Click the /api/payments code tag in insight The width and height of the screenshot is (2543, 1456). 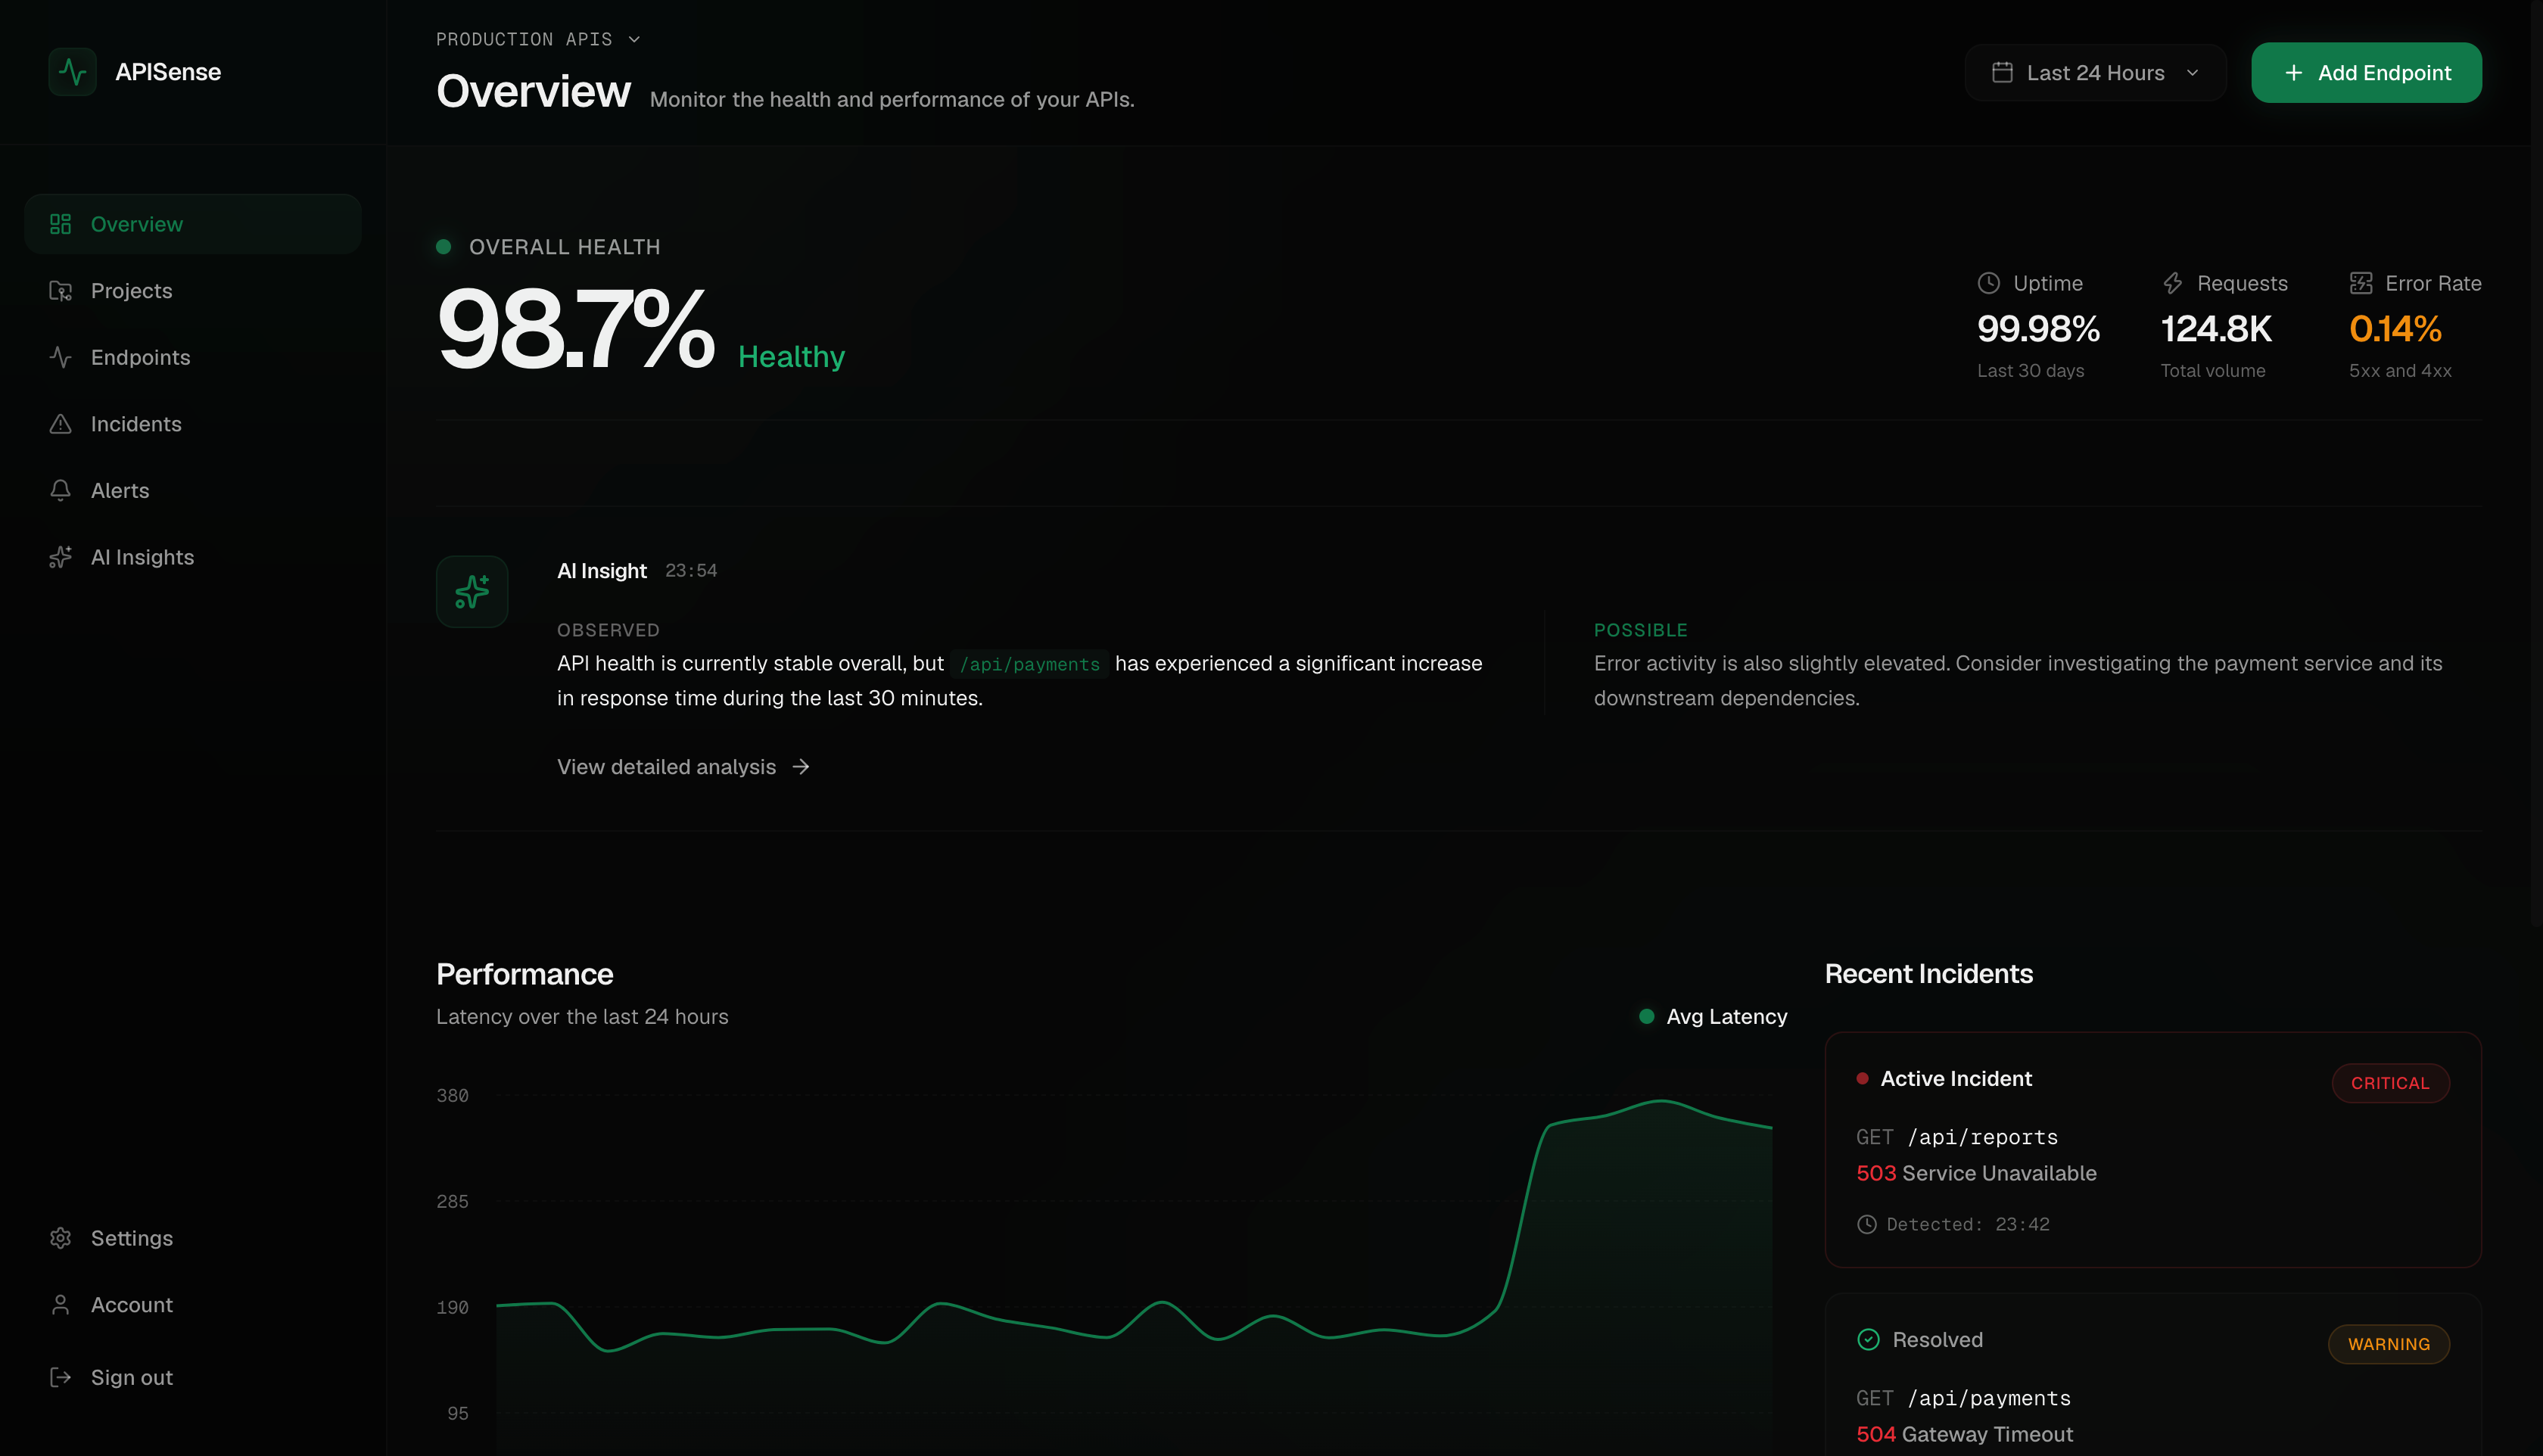[x=1029, y=664]
